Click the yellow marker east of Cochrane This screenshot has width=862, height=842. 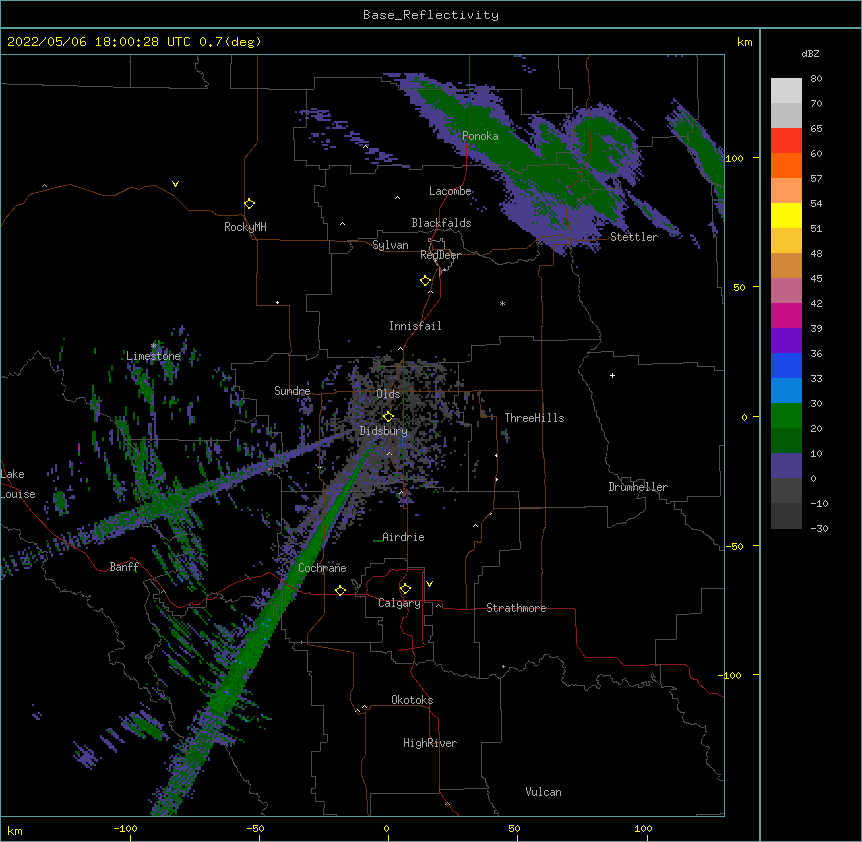(x=340, y=590)
